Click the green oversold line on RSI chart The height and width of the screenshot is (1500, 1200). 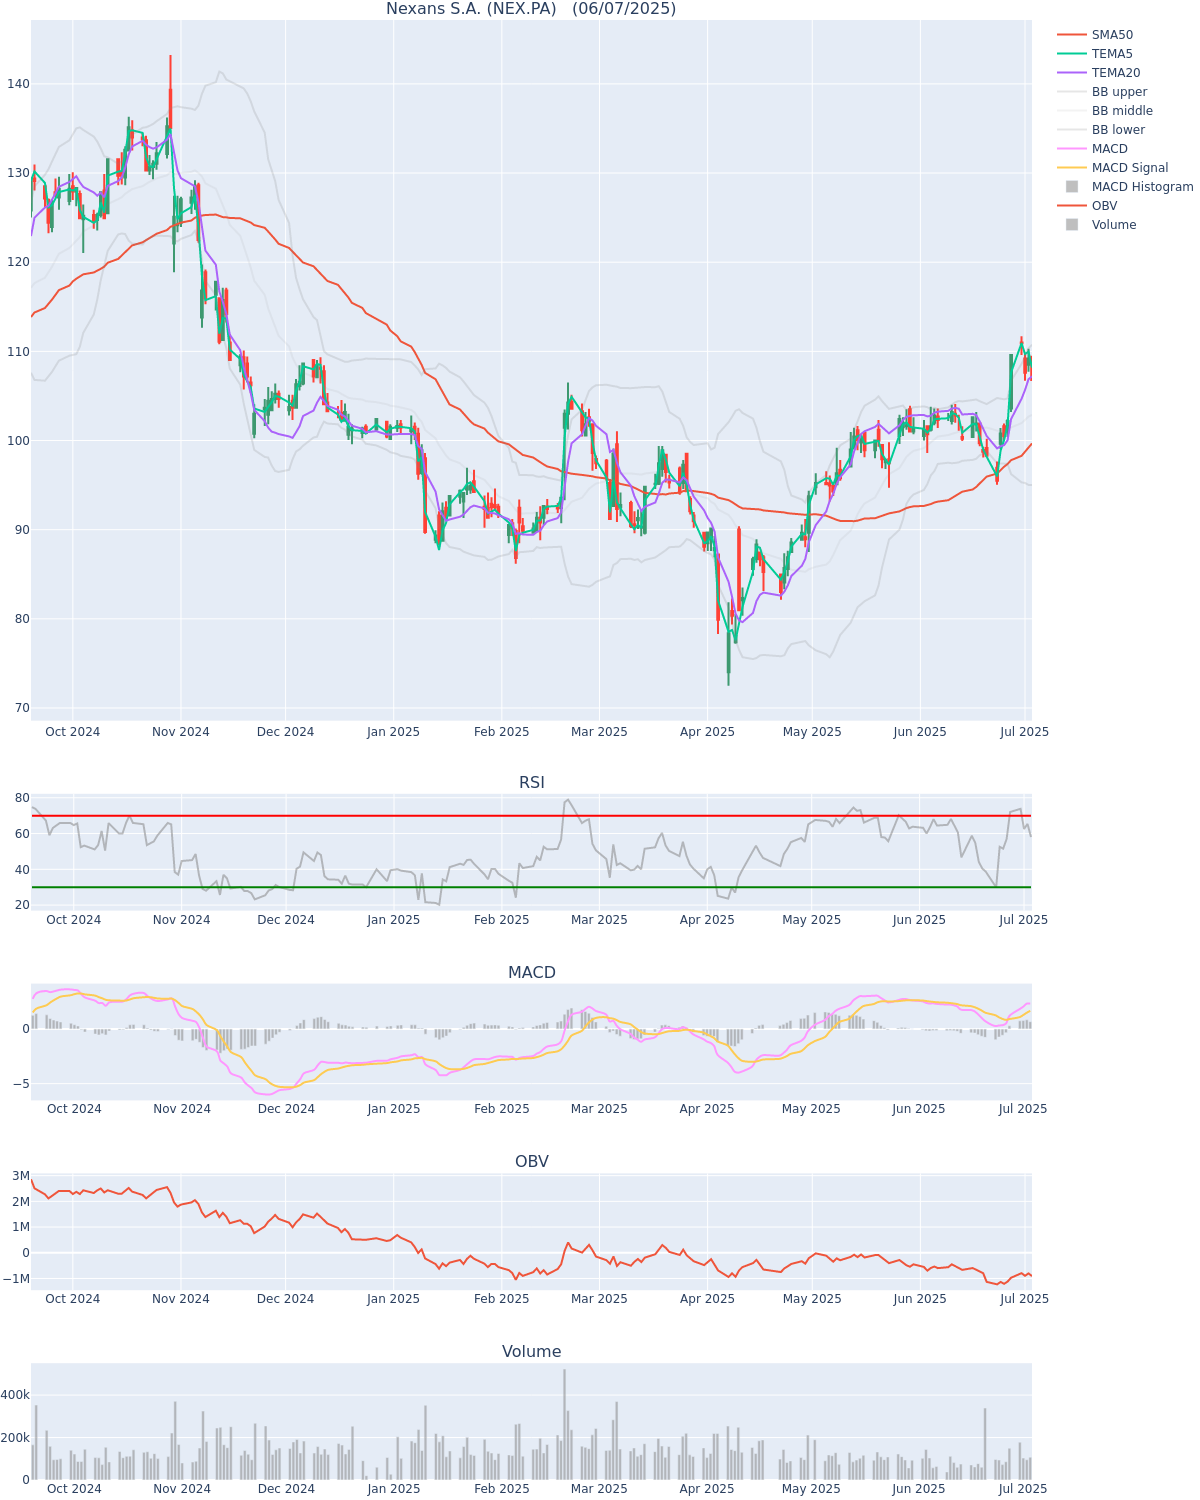coord(531,887)
